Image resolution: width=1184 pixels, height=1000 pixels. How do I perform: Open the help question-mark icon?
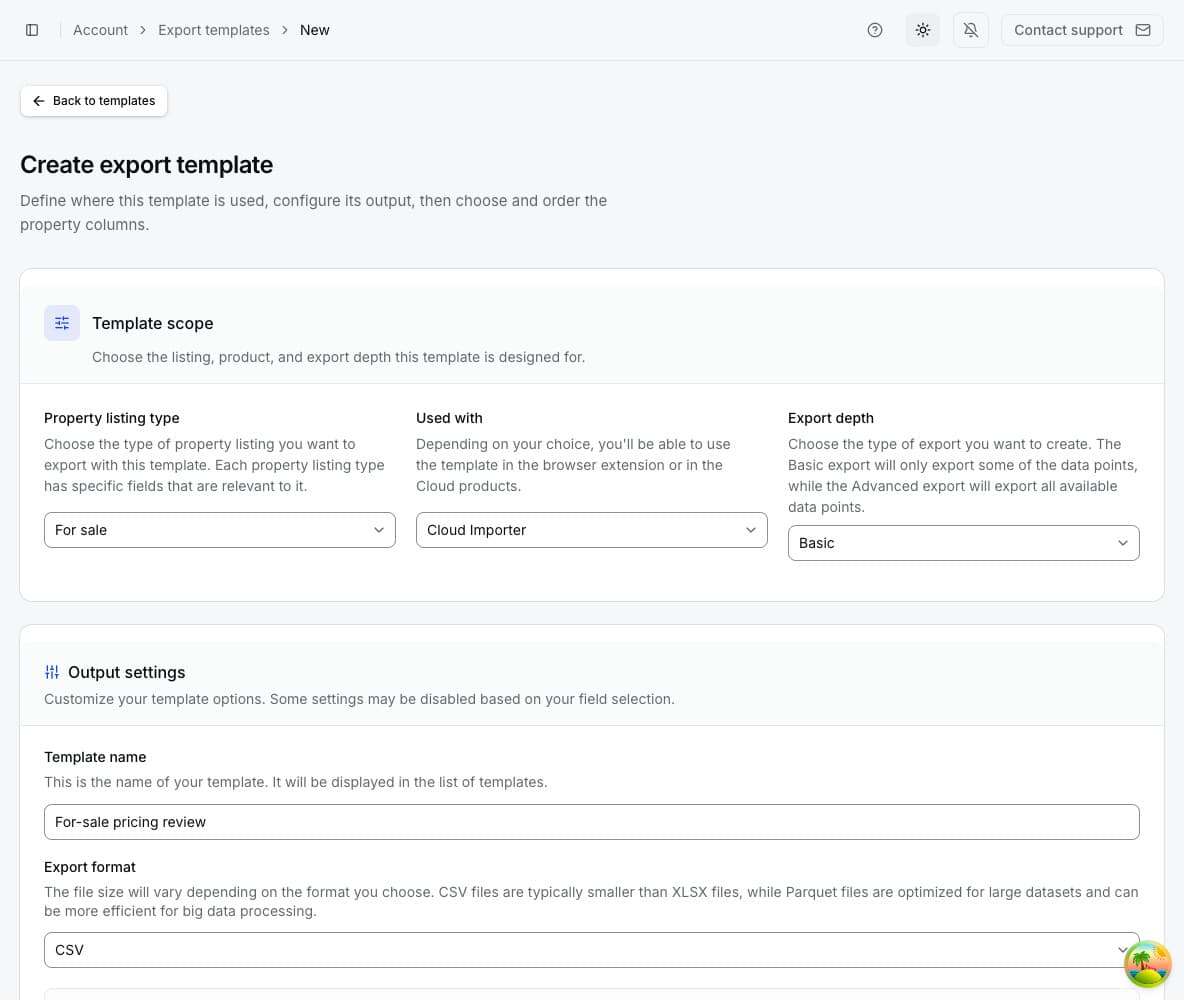874,30
